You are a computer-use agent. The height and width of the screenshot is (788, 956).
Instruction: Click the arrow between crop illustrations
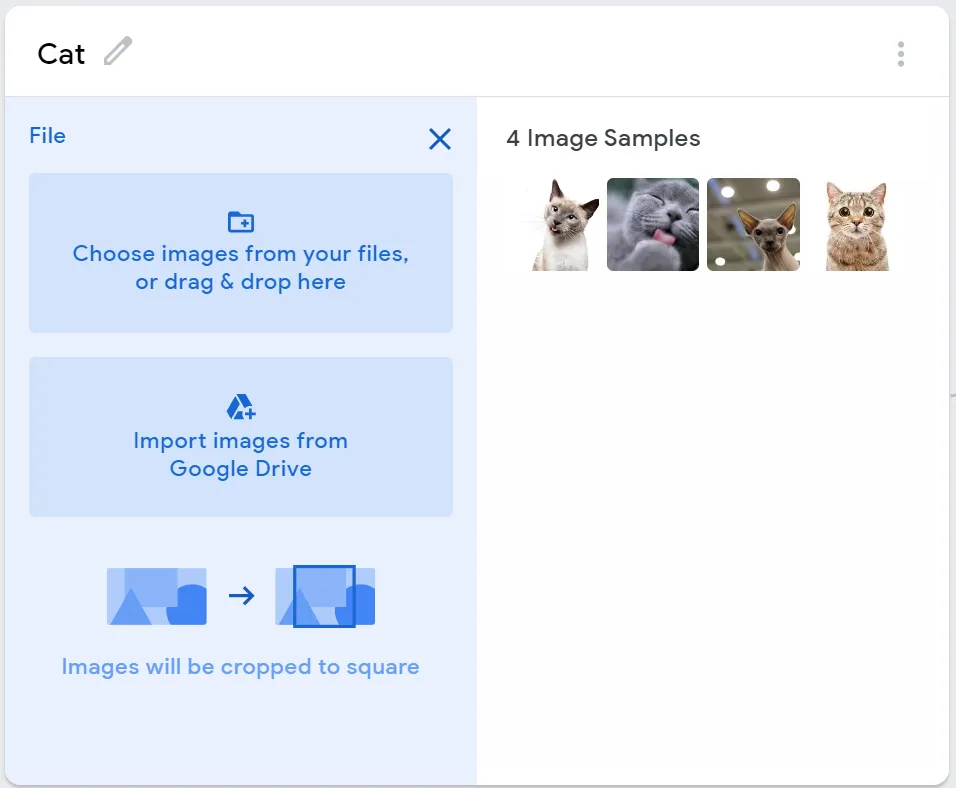[x=241, y=595]
